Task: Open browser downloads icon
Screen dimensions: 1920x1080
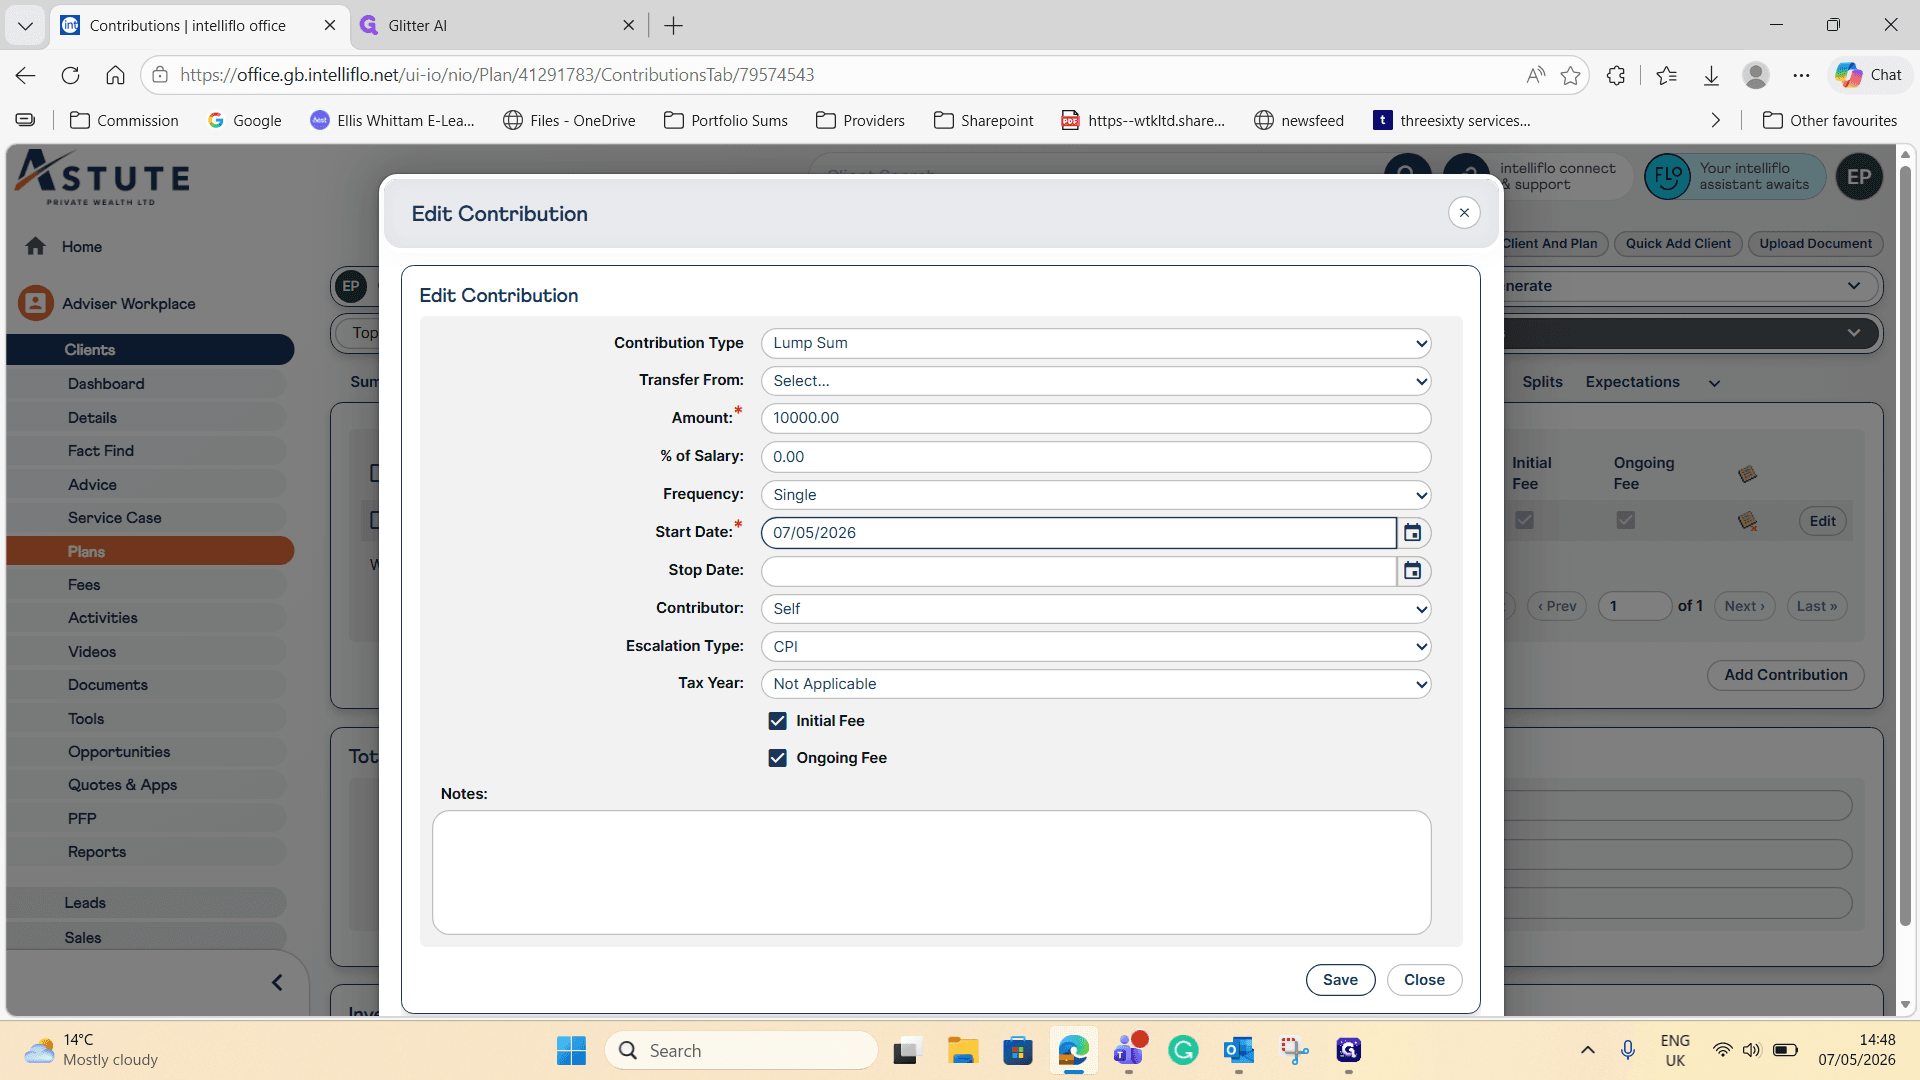Action: point(1711,75)
